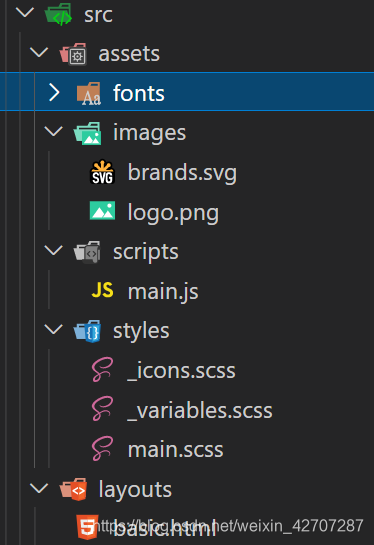Screen dimensions: 374x545
Task: Select the scripts folder name
Action: (146, 252)
